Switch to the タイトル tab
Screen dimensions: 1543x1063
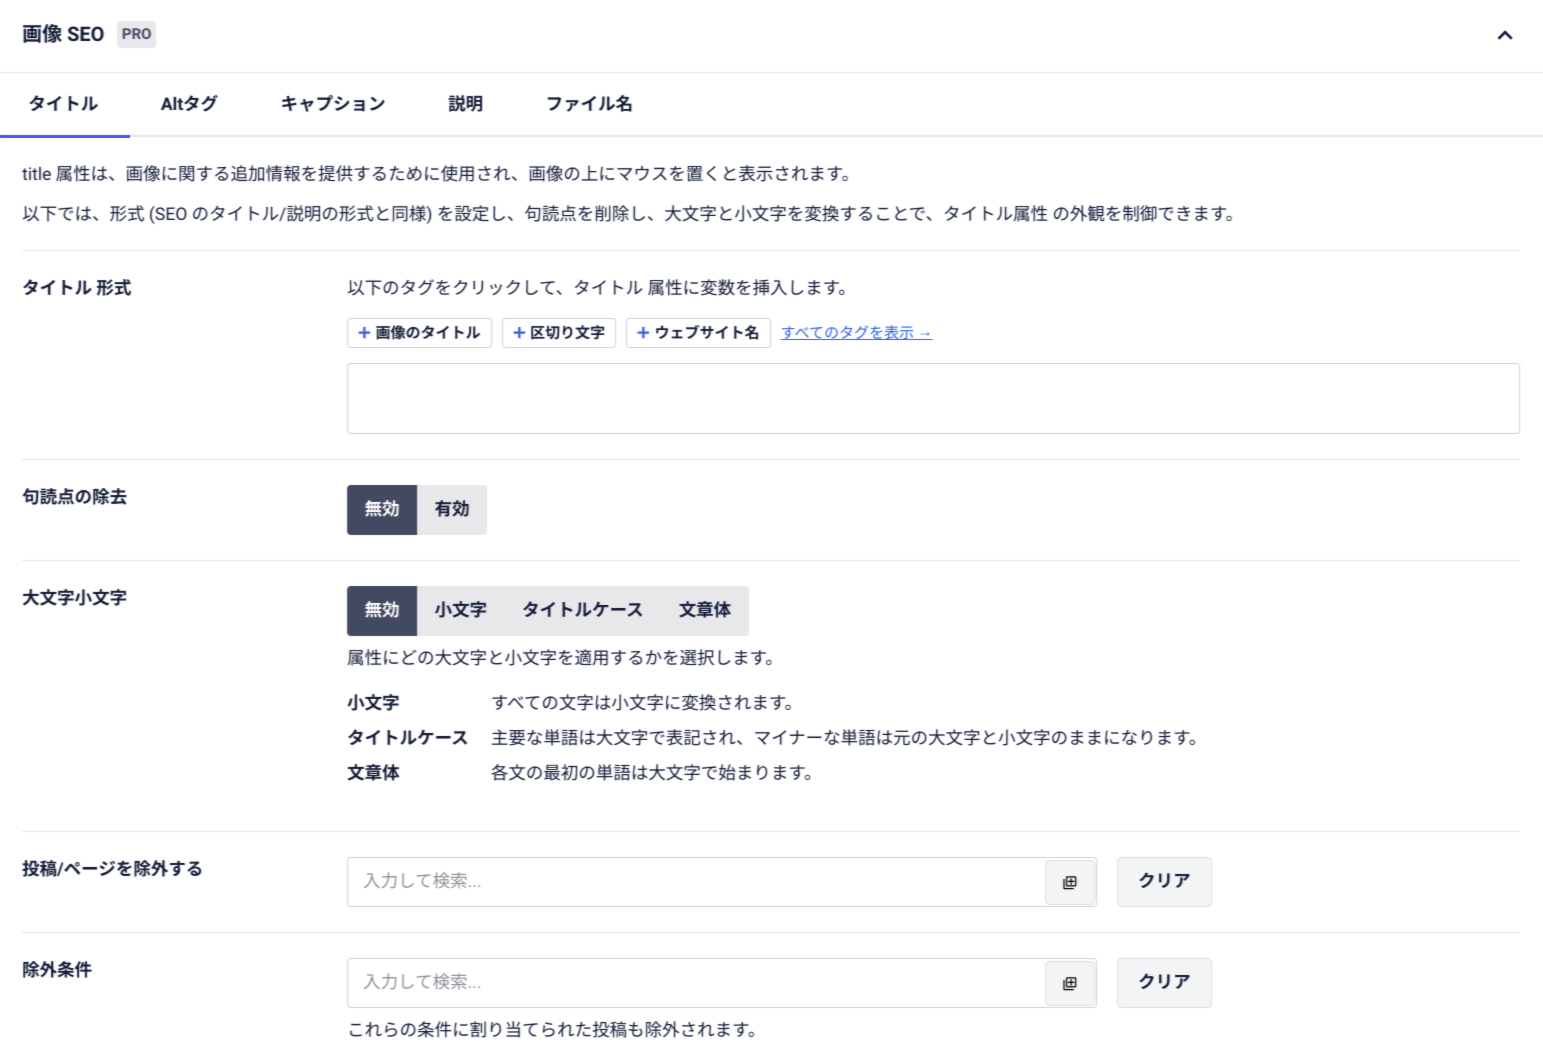(x=64, y=104)
